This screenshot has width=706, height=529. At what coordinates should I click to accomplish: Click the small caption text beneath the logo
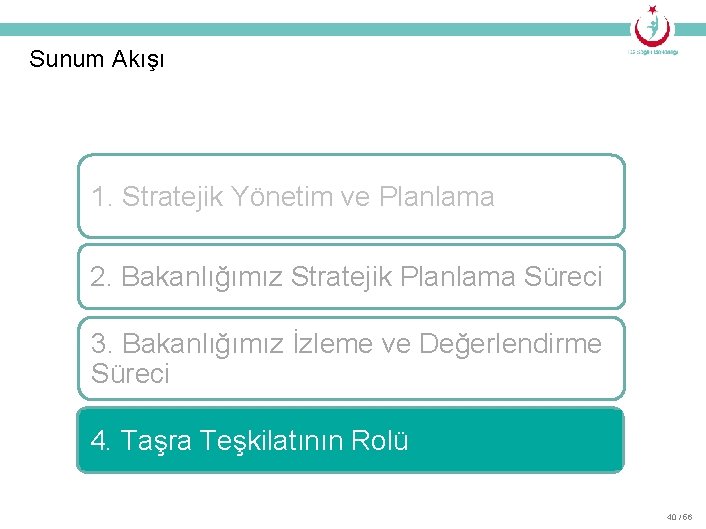[x=653, y=52]
